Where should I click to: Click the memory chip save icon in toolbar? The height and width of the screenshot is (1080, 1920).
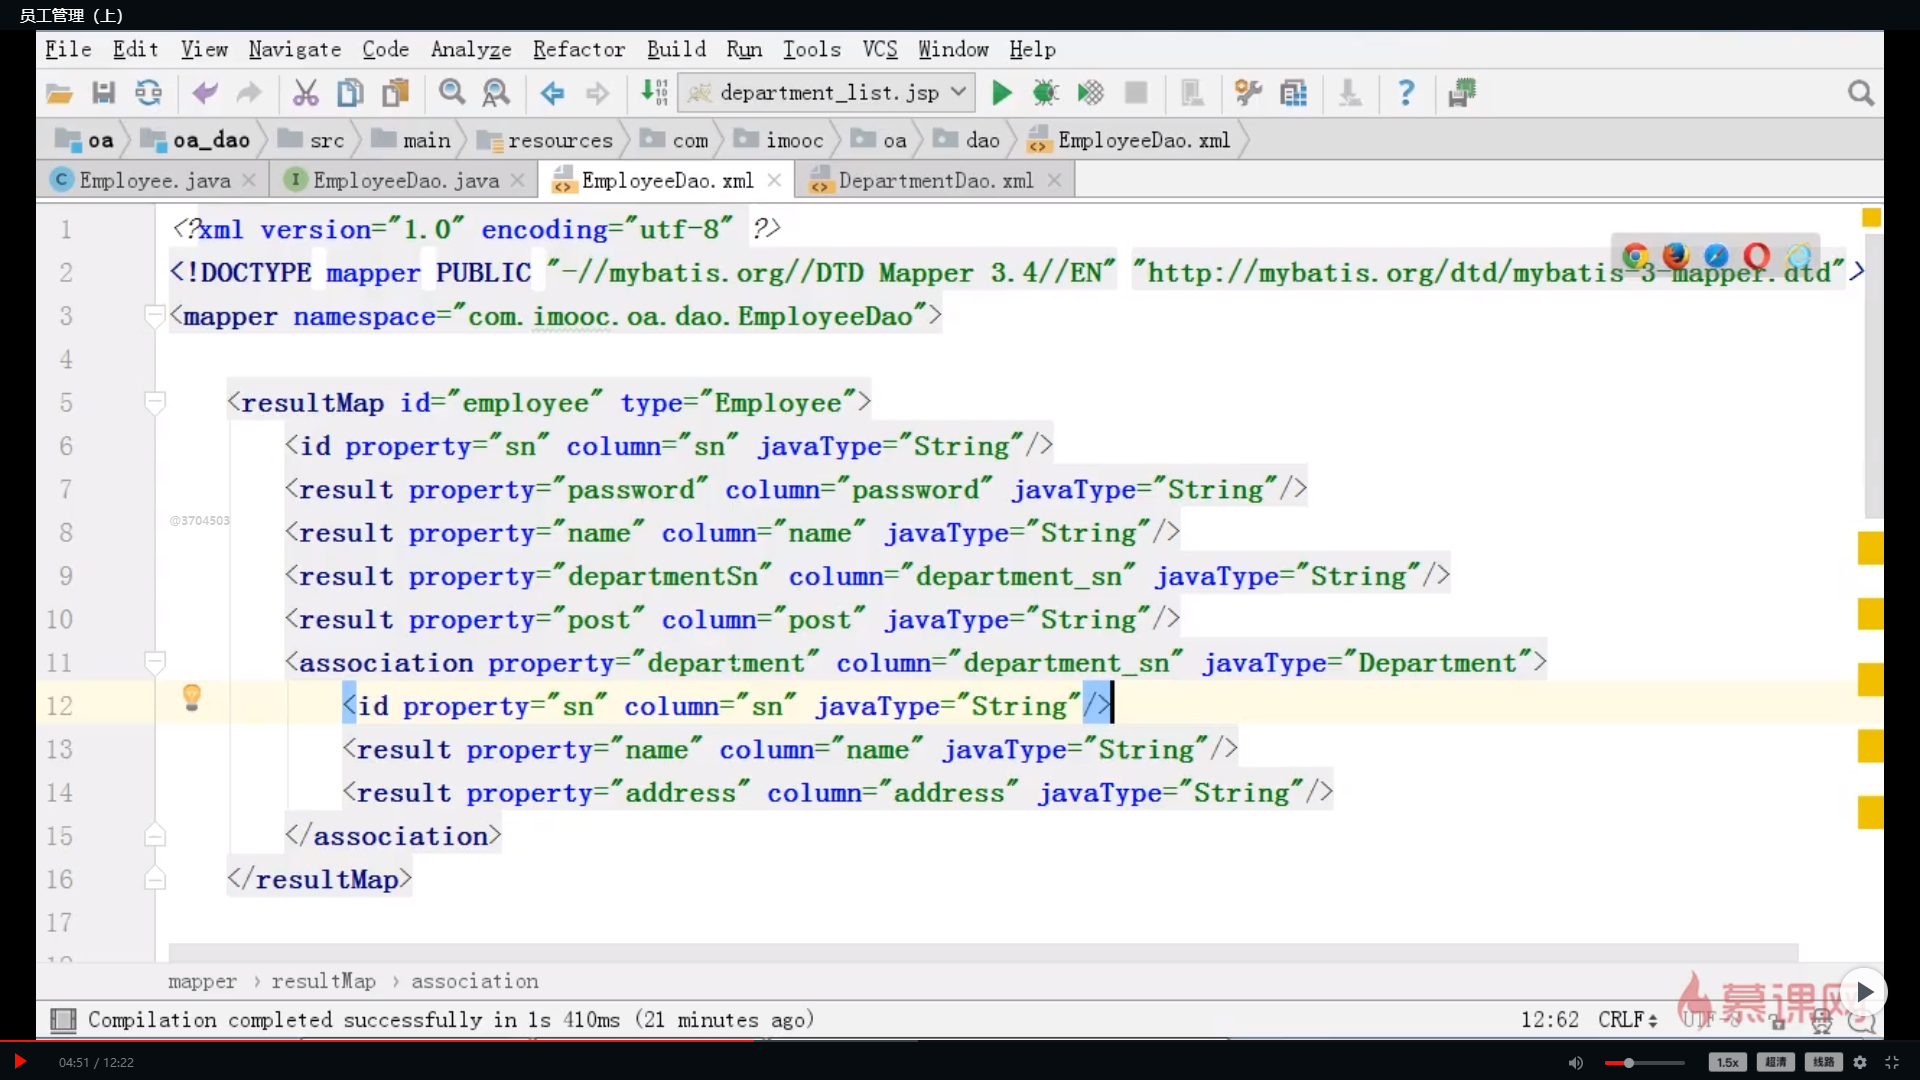[1462, 93]
